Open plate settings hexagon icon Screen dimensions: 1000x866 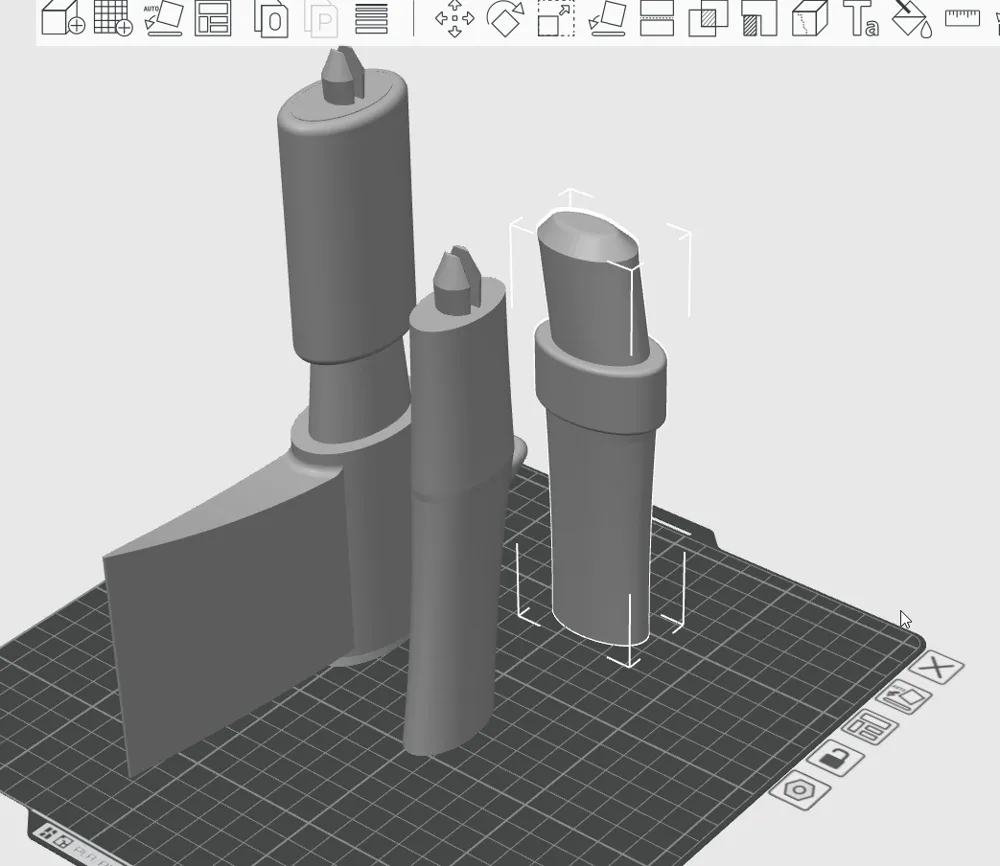[x=800, y=790]
